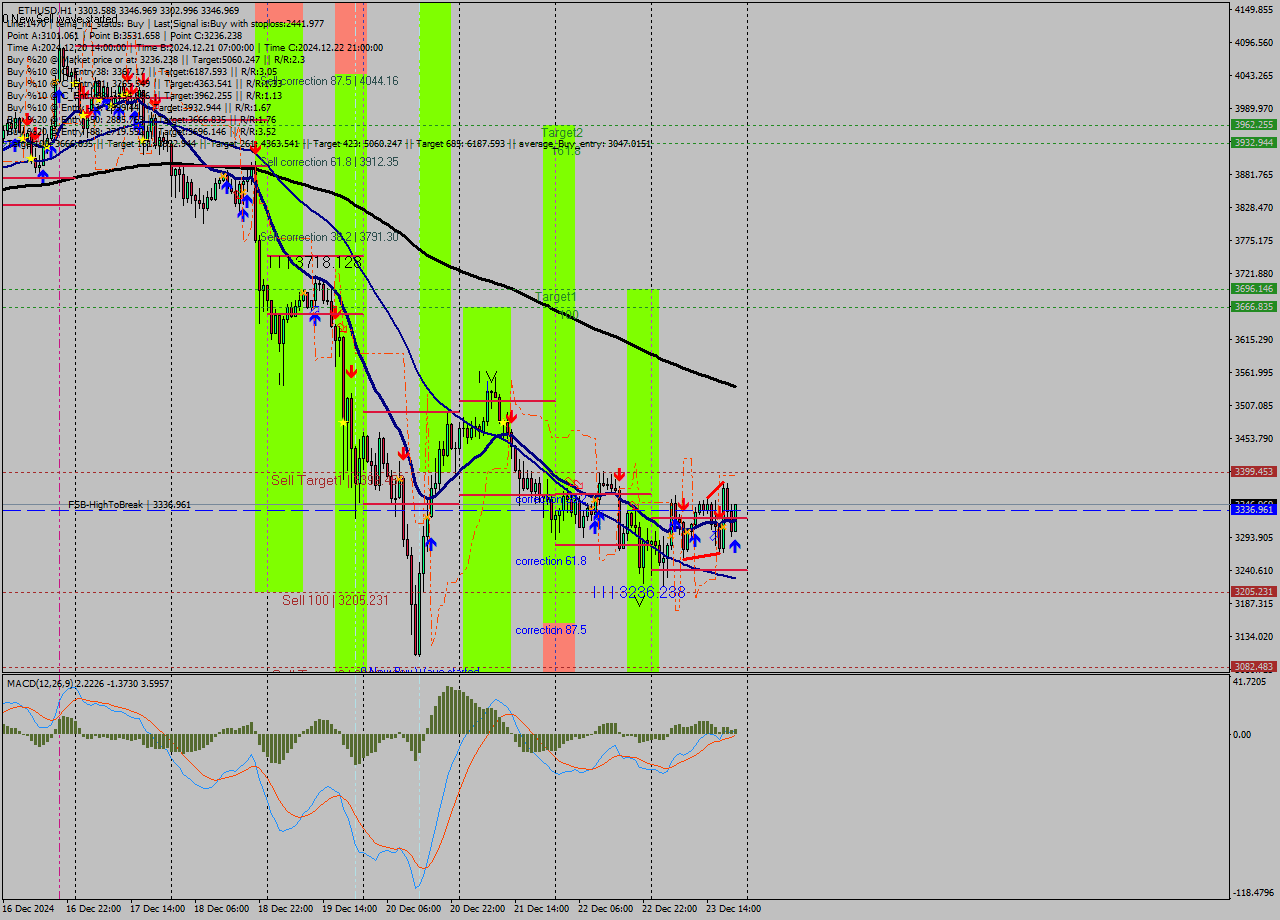Click Sell correction 38.2 | 3791.30 label

[x=330, y=237]
